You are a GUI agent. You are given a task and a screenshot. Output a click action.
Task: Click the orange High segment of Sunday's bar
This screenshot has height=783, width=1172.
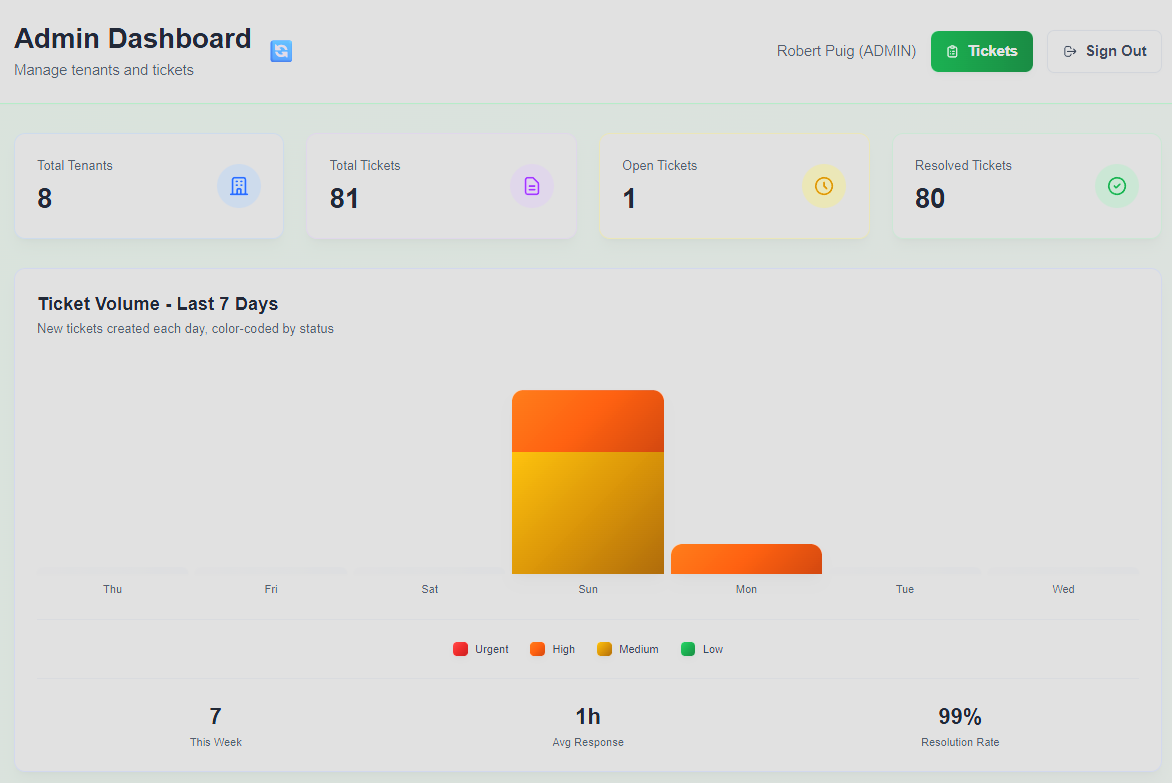pos(587,421)
